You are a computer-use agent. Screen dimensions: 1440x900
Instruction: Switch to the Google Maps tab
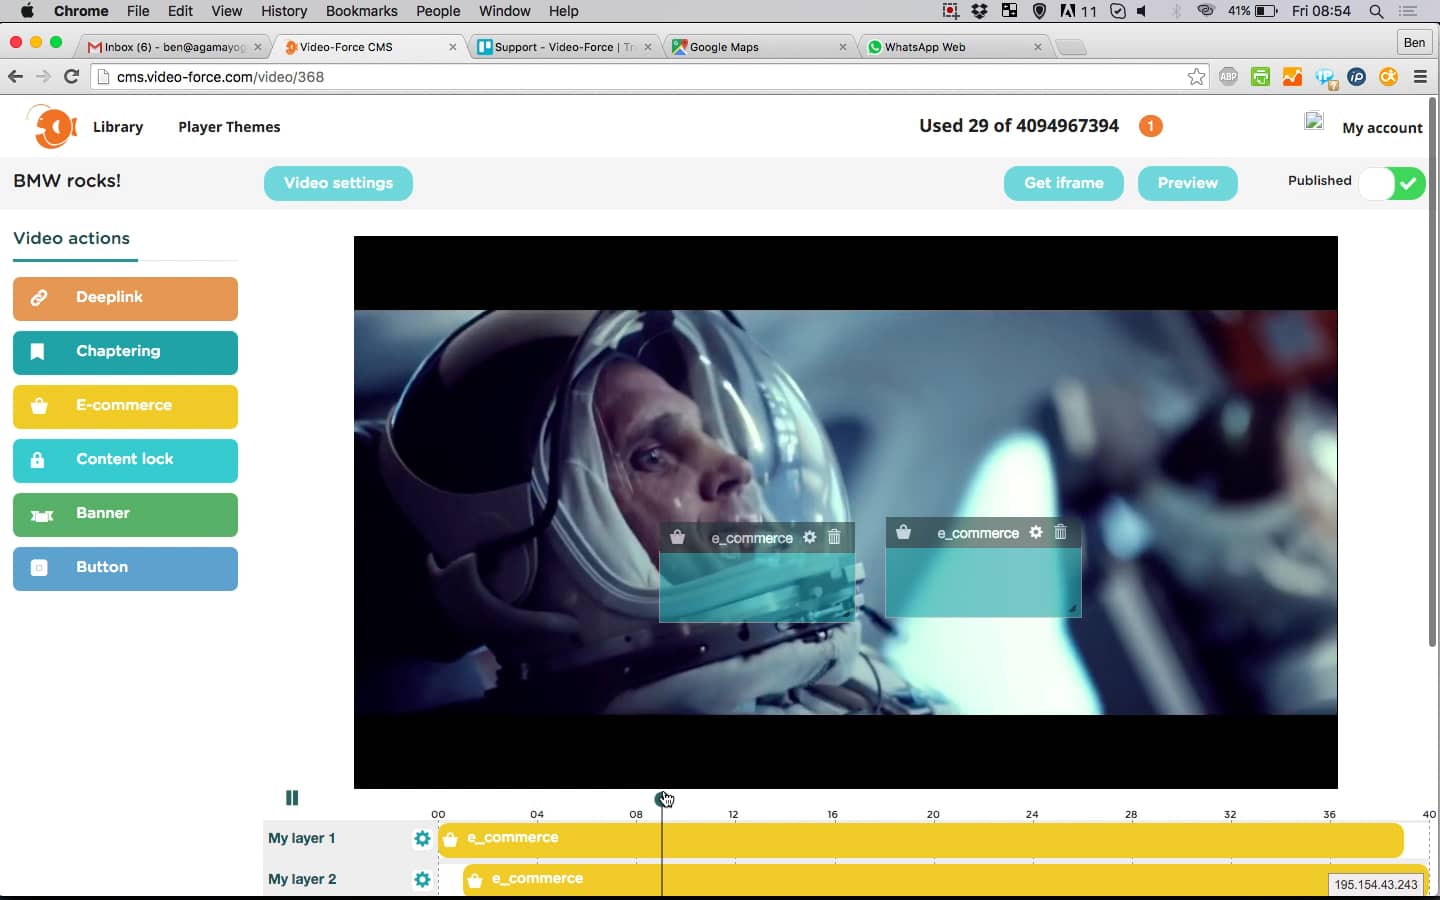tap(760, 47)
